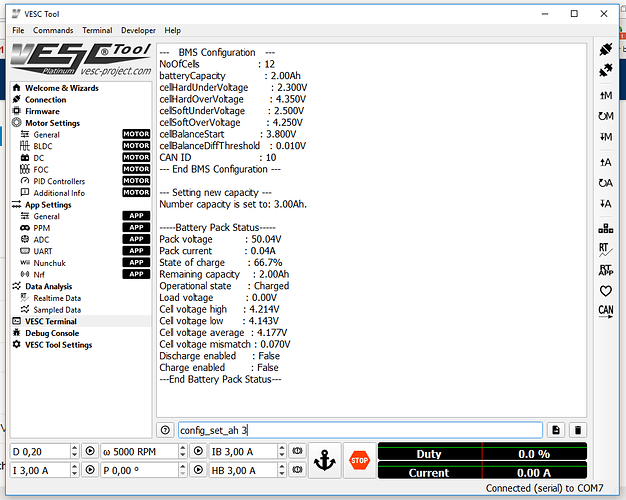
Task: Toggle the CAN forwarding icon
Action: [x=605, y=311]
